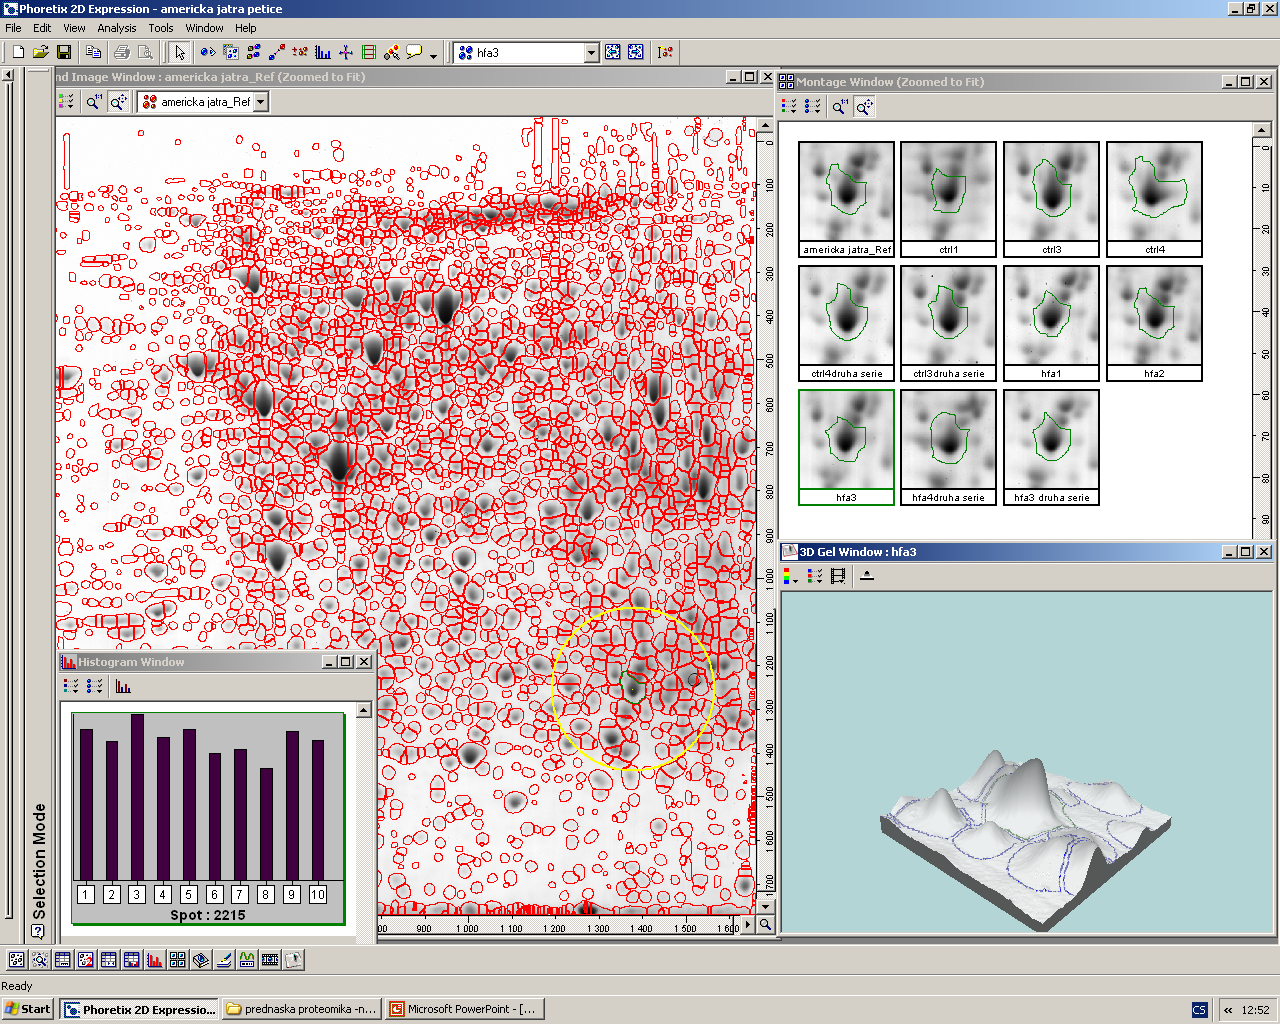Open the Window menu
The width and height of the screenshot is (1280, 1024).
coord(204,28)
